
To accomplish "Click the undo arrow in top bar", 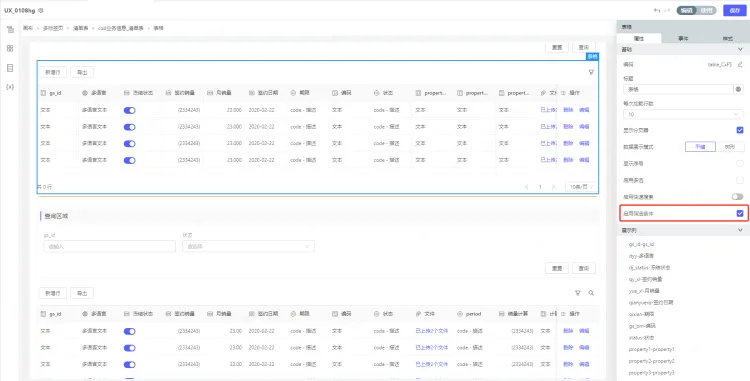I will pos(657,11).
